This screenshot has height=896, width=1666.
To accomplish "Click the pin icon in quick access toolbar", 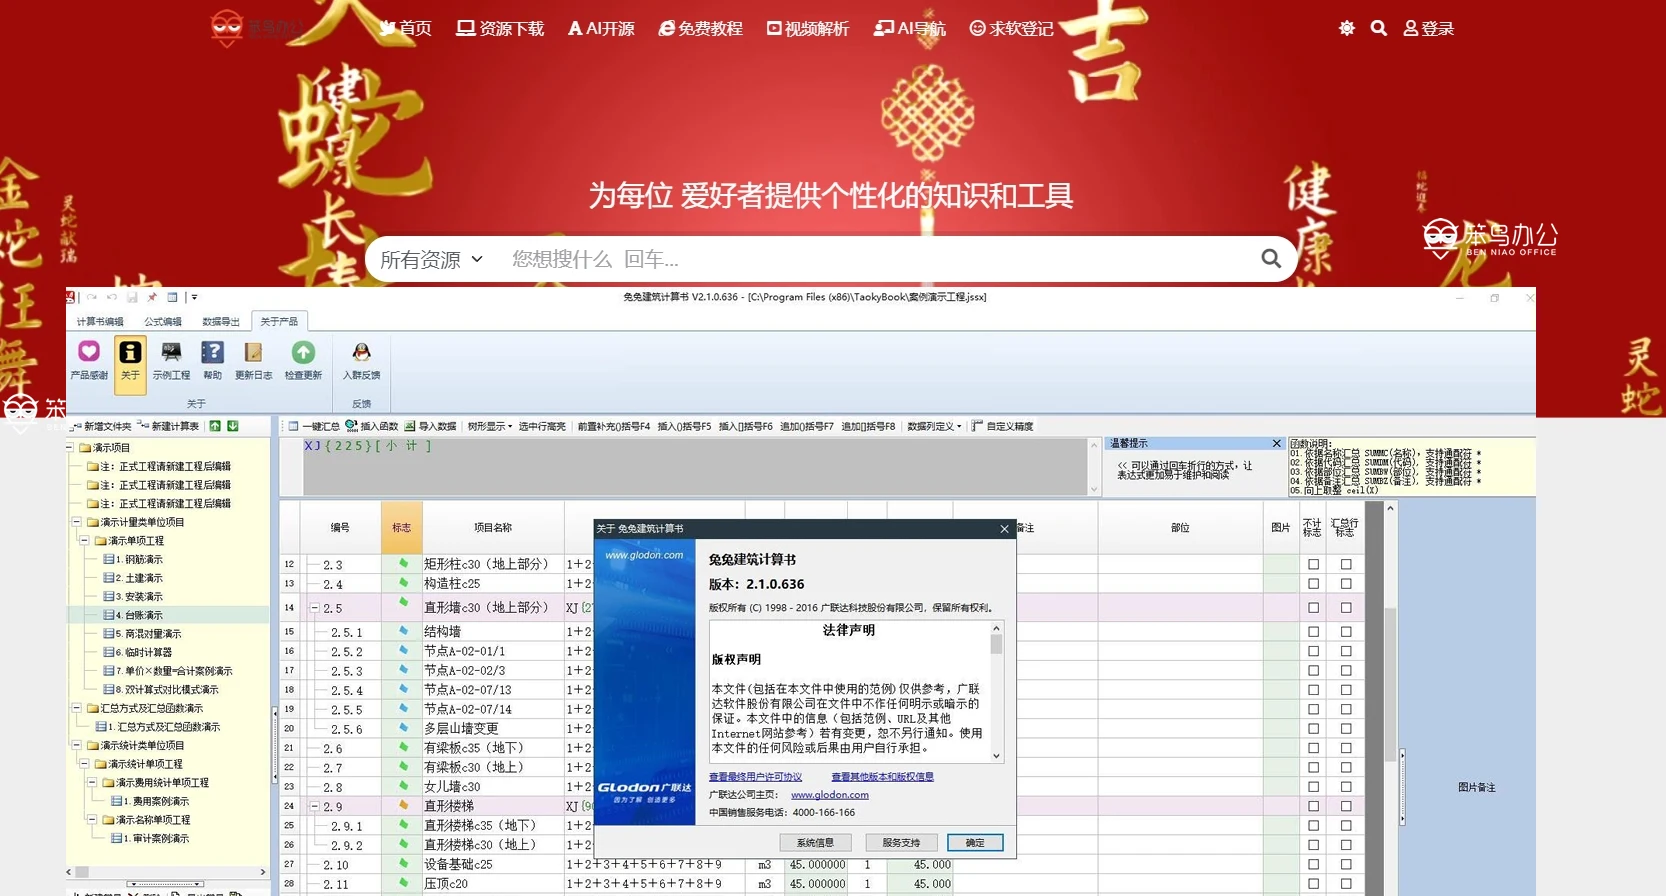I will point(152,297).
